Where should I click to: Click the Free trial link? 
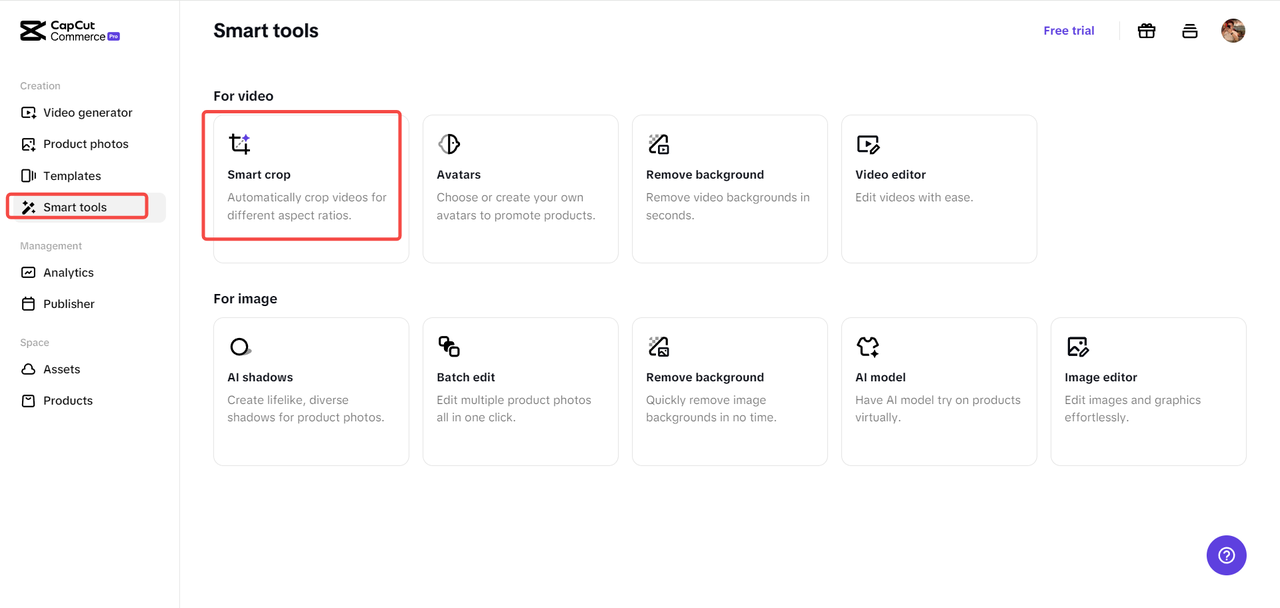click(x=1068, y=31)
